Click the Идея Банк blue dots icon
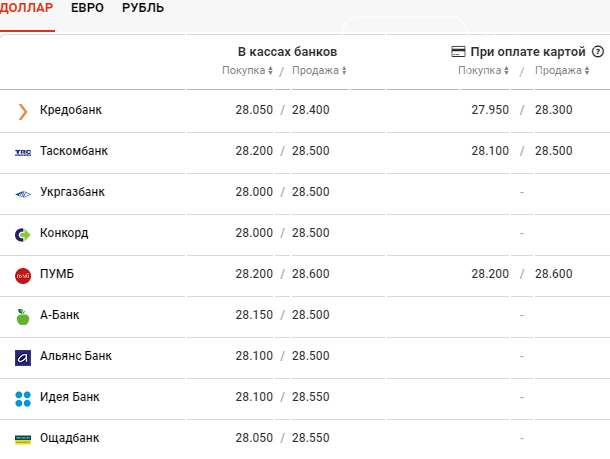The width and height of the screenshot is (610, 459). click(23, 398)
